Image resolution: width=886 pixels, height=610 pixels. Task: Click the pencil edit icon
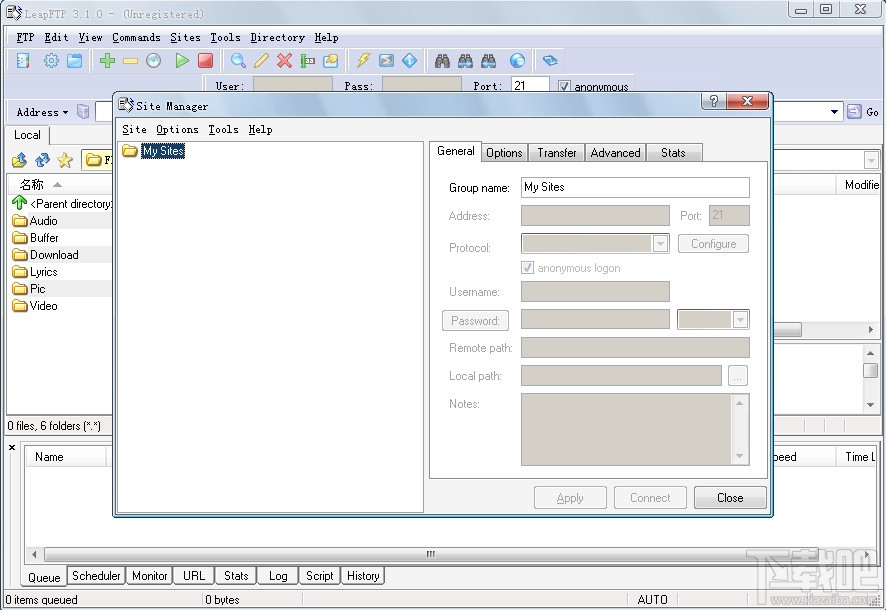(x=261, y=60)
